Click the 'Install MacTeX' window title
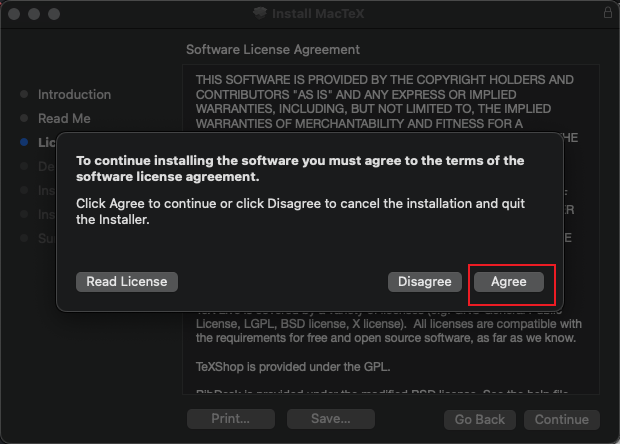 click(x=318, y=13)
